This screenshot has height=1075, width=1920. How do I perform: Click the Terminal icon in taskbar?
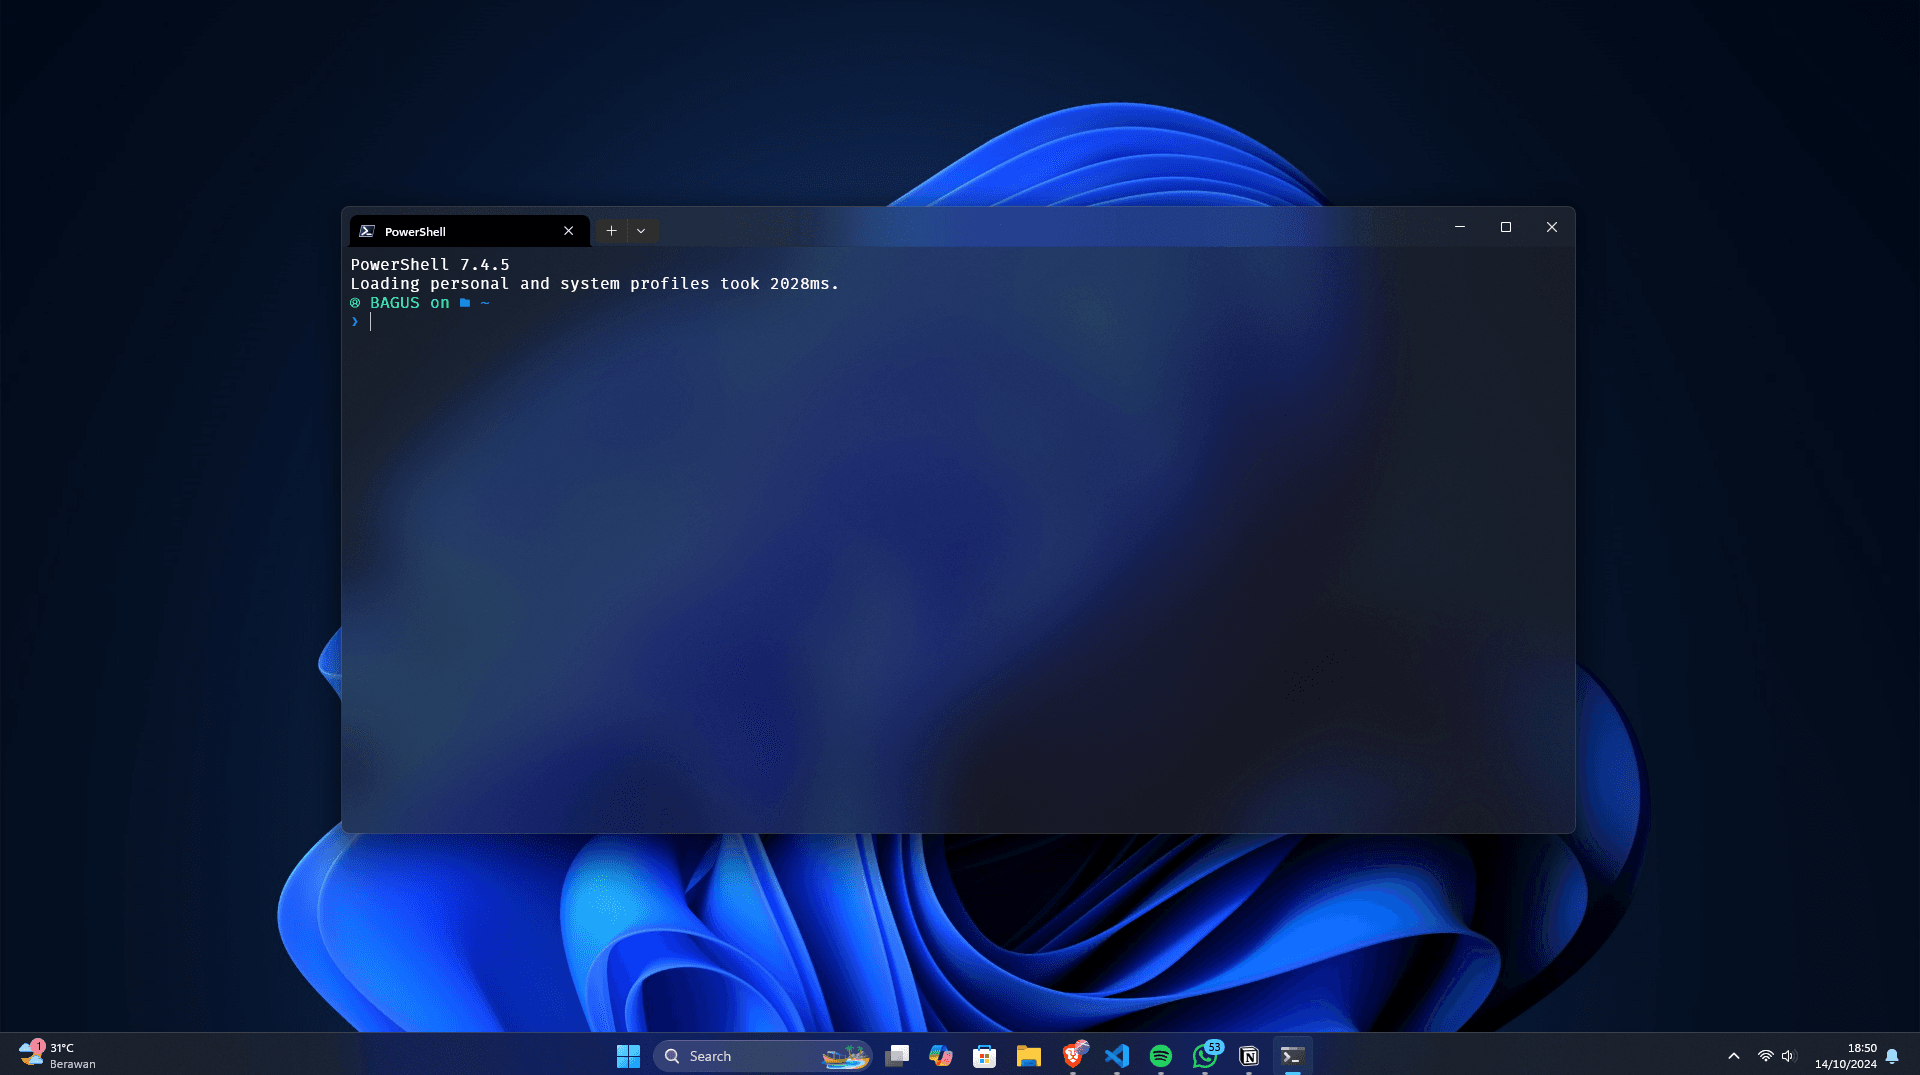click(1293, 1056)
